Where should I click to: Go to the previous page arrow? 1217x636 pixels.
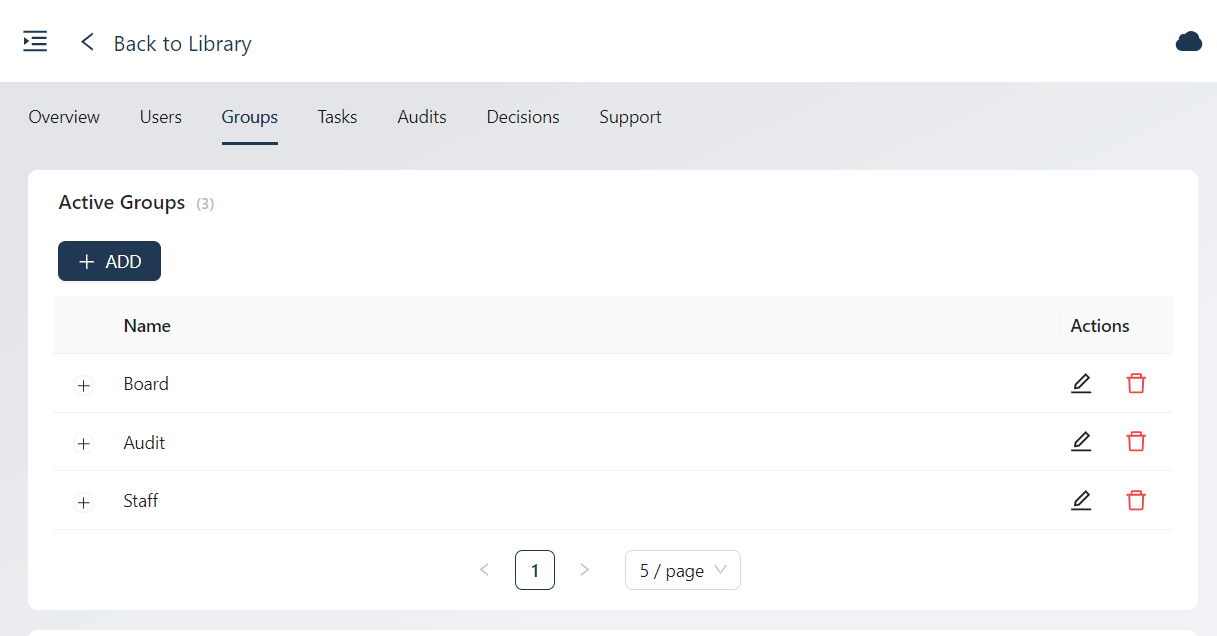(484, 570)
